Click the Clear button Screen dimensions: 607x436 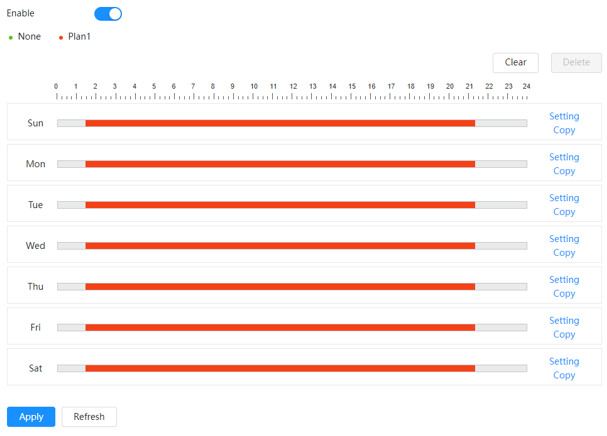515,62
